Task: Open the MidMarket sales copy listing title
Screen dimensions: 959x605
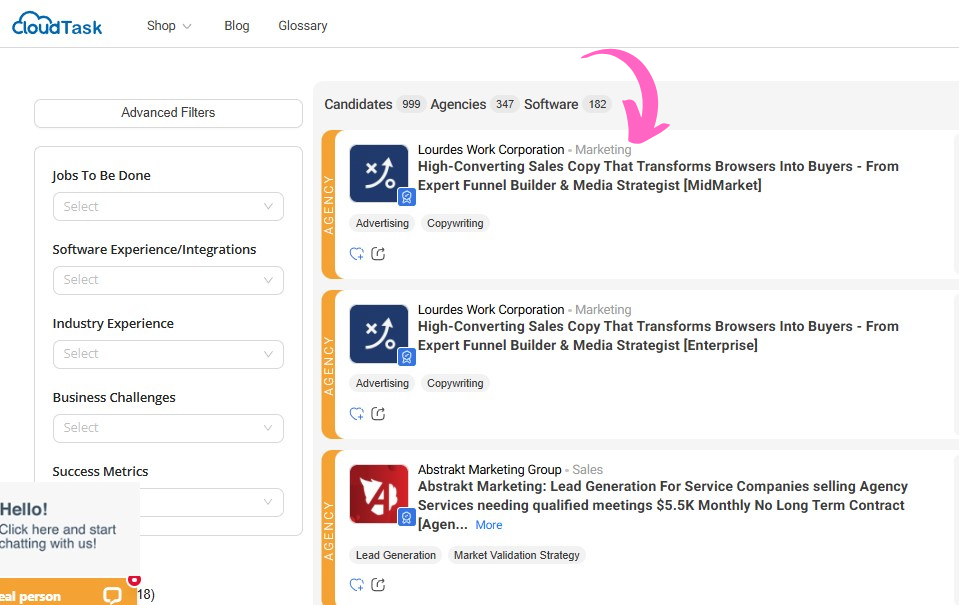Action: (658, 176)
